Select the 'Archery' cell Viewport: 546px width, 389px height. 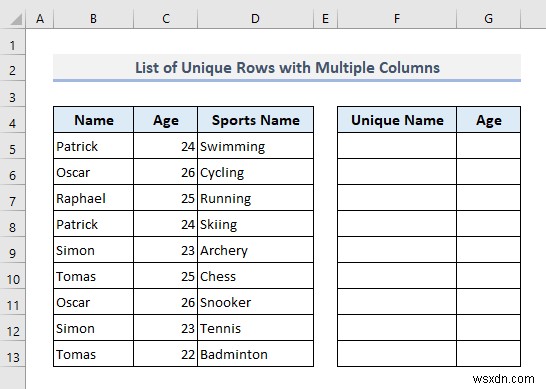tap(255, 250)
